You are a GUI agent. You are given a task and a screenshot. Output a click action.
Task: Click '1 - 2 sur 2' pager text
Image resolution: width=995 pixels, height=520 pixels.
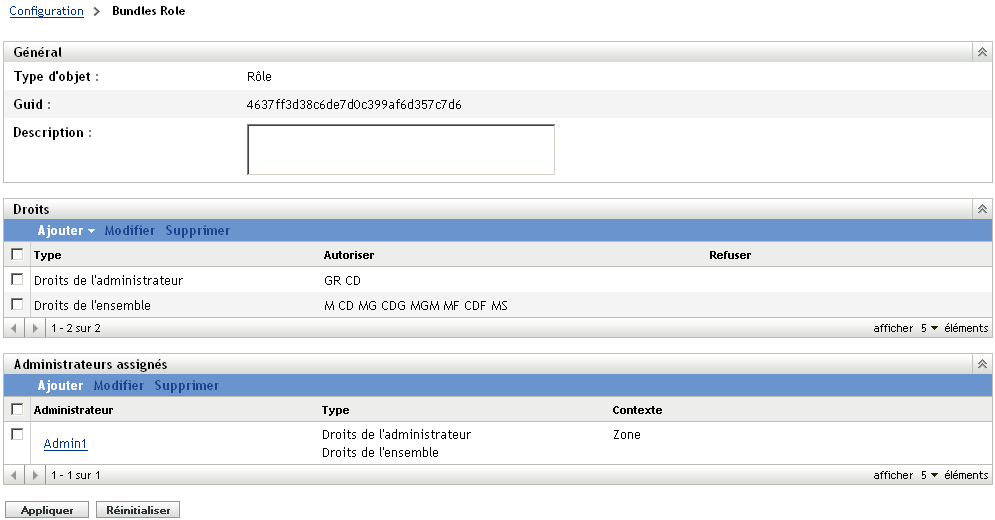click(76, 328)
